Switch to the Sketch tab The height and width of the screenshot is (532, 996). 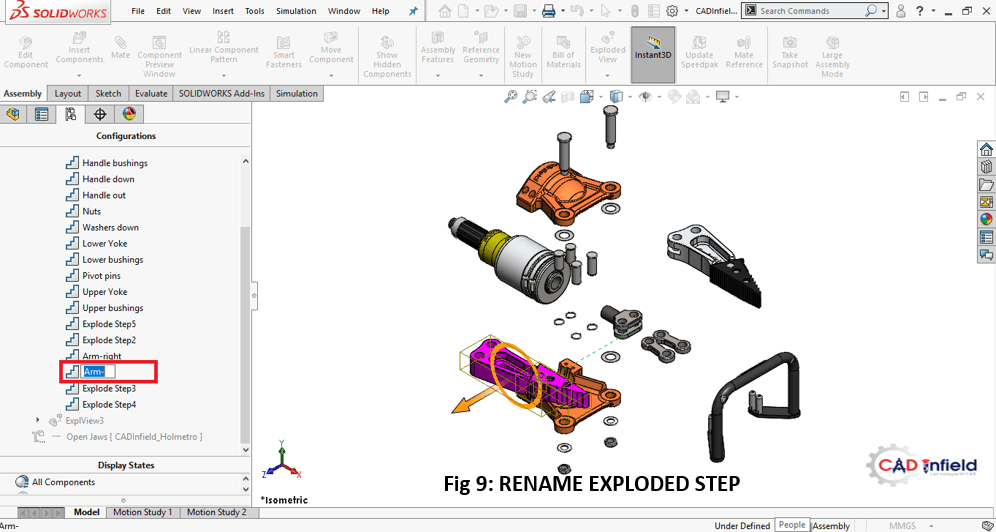click(x=108, y=93)
